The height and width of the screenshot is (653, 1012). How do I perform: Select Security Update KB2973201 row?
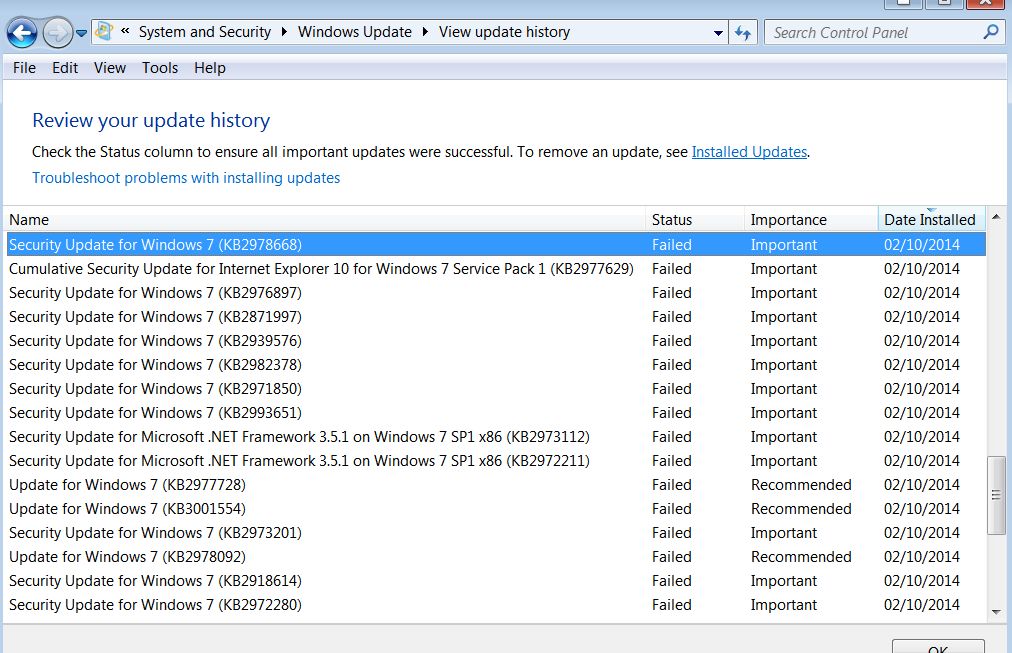(x=496, y=532)
